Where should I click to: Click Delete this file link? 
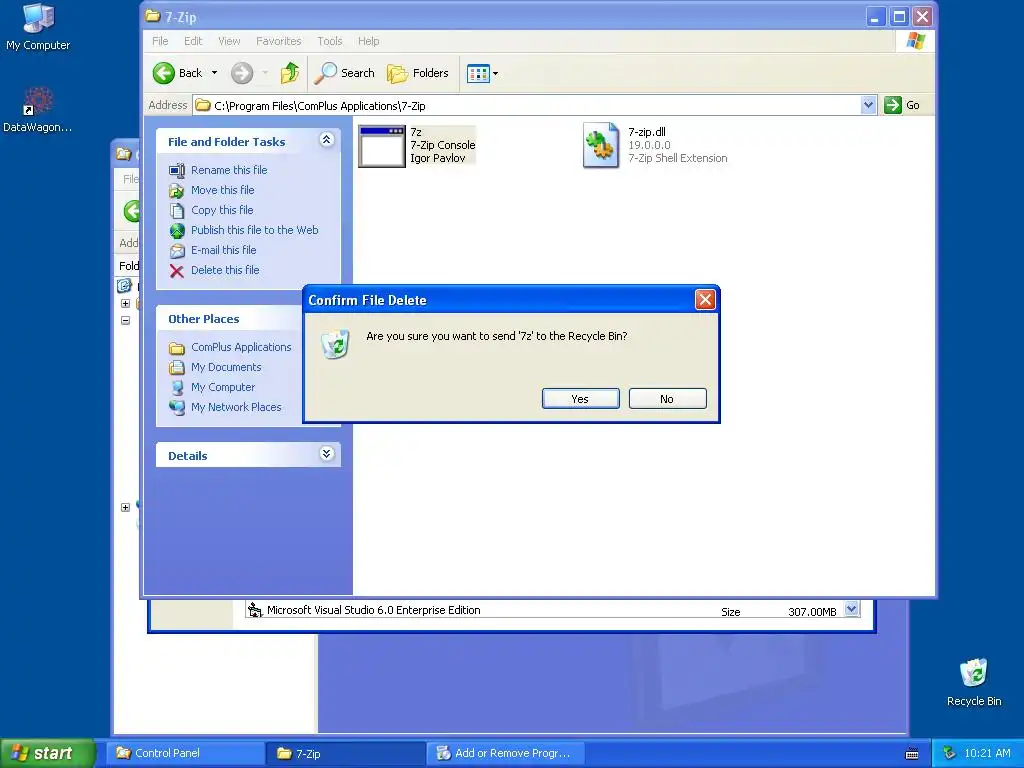coord(225,270)
